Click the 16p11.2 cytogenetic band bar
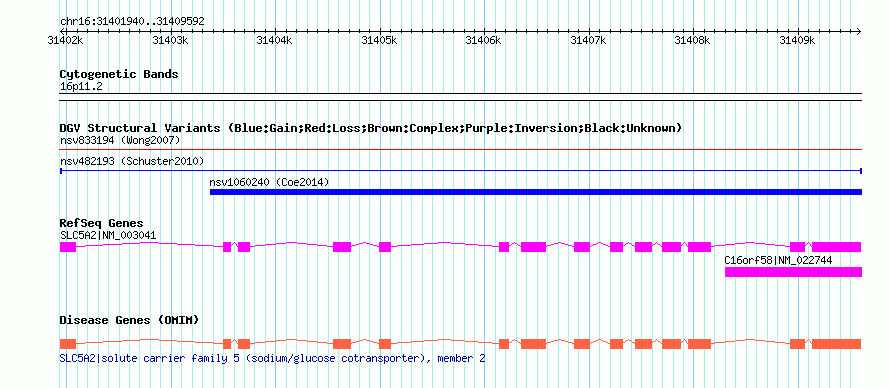The width and height of the screenshot is (890, 388). coord(461,97)
